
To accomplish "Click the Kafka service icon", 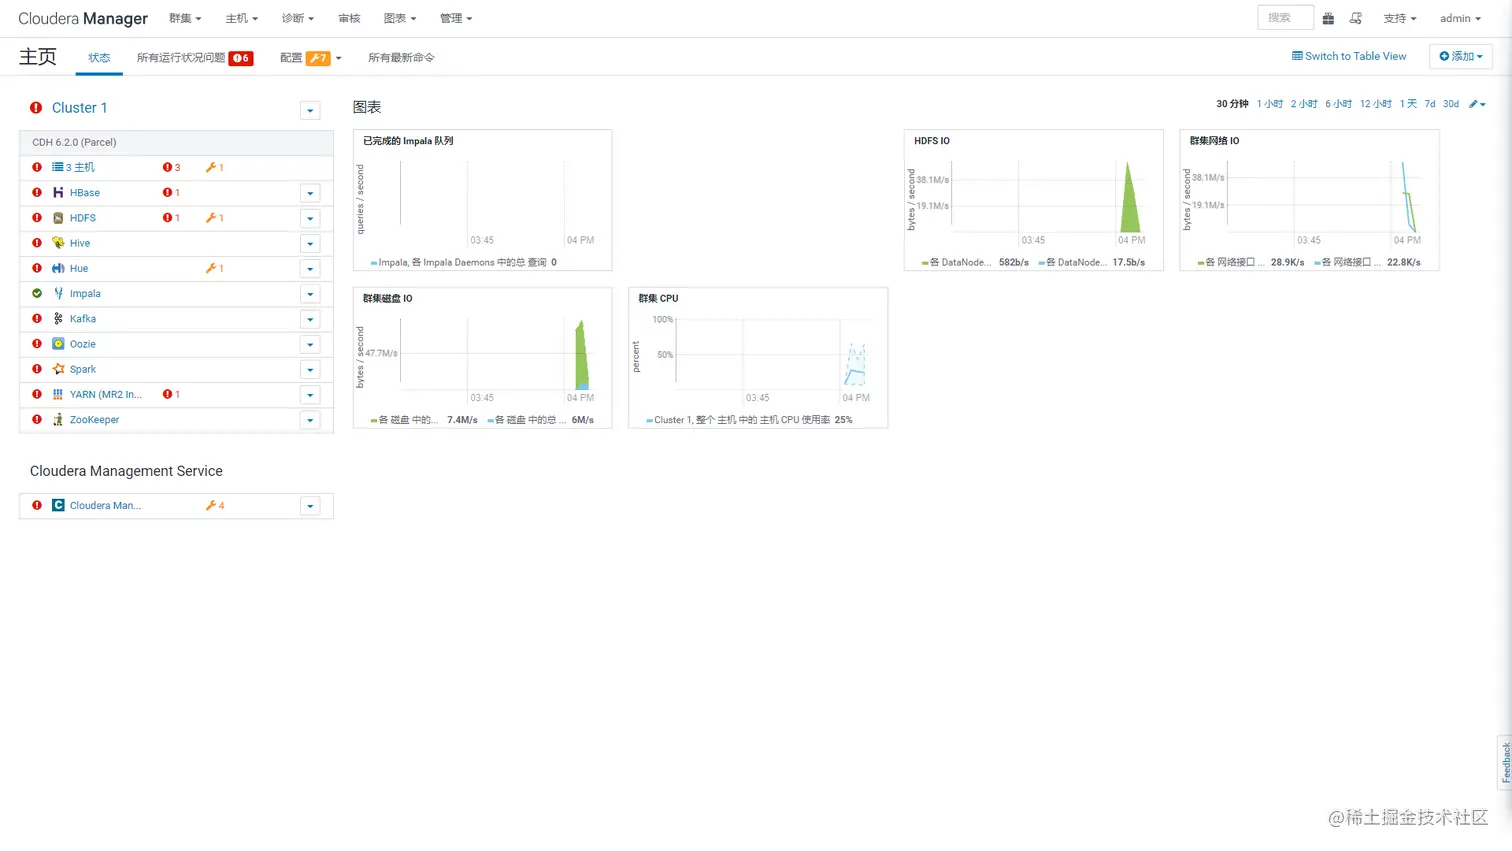I will [58, 319].
